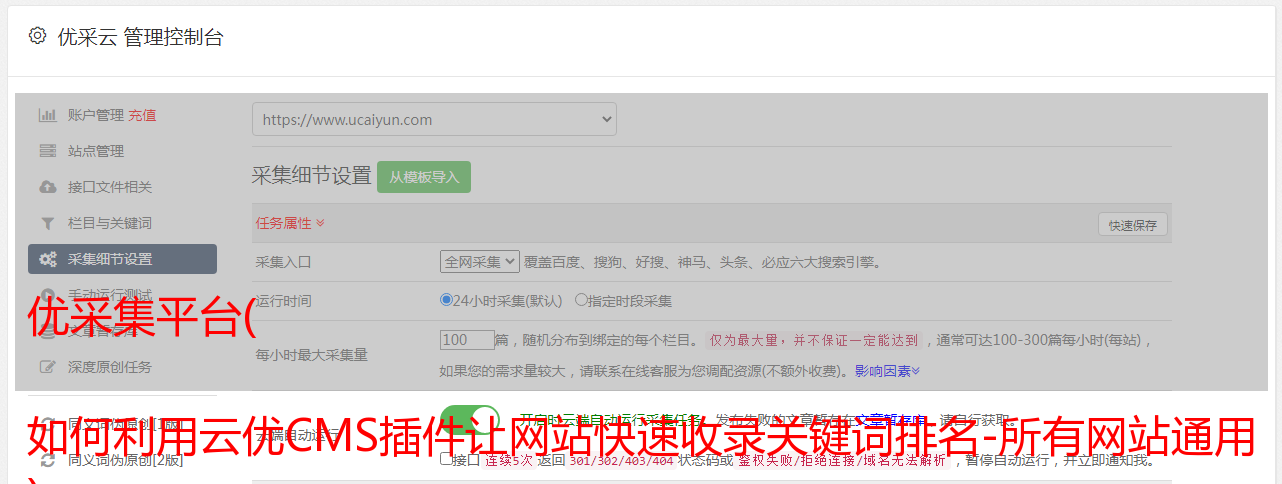Click the 每小时最大采集量 label

point(312,354)
